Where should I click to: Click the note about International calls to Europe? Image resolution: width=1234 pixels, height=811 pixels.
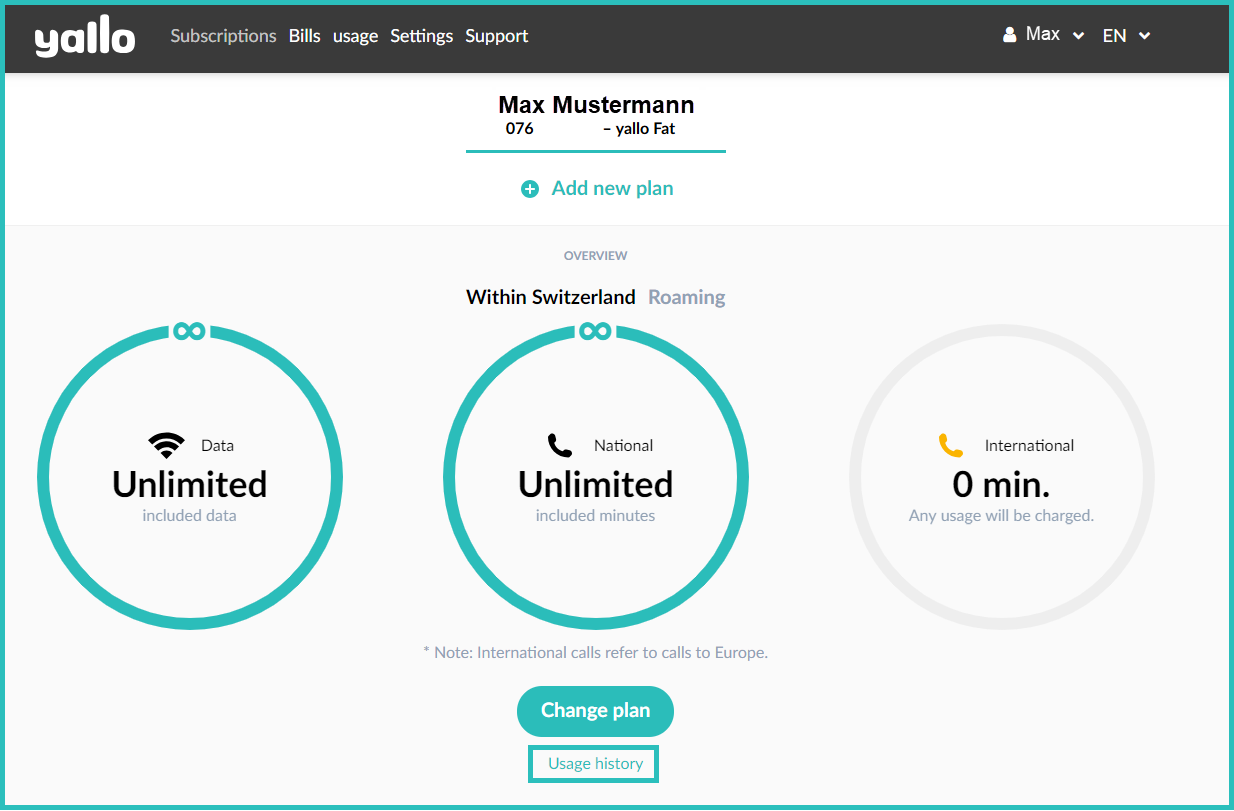pyautogui.click(x=595, y=653)
